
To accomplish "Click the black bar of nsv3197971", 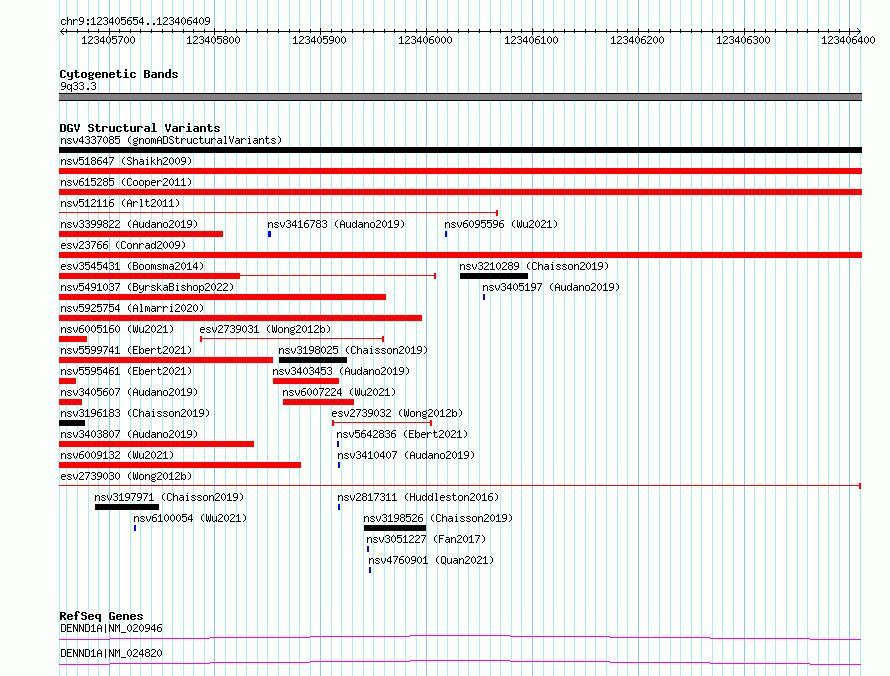I will tap(127, 507).
